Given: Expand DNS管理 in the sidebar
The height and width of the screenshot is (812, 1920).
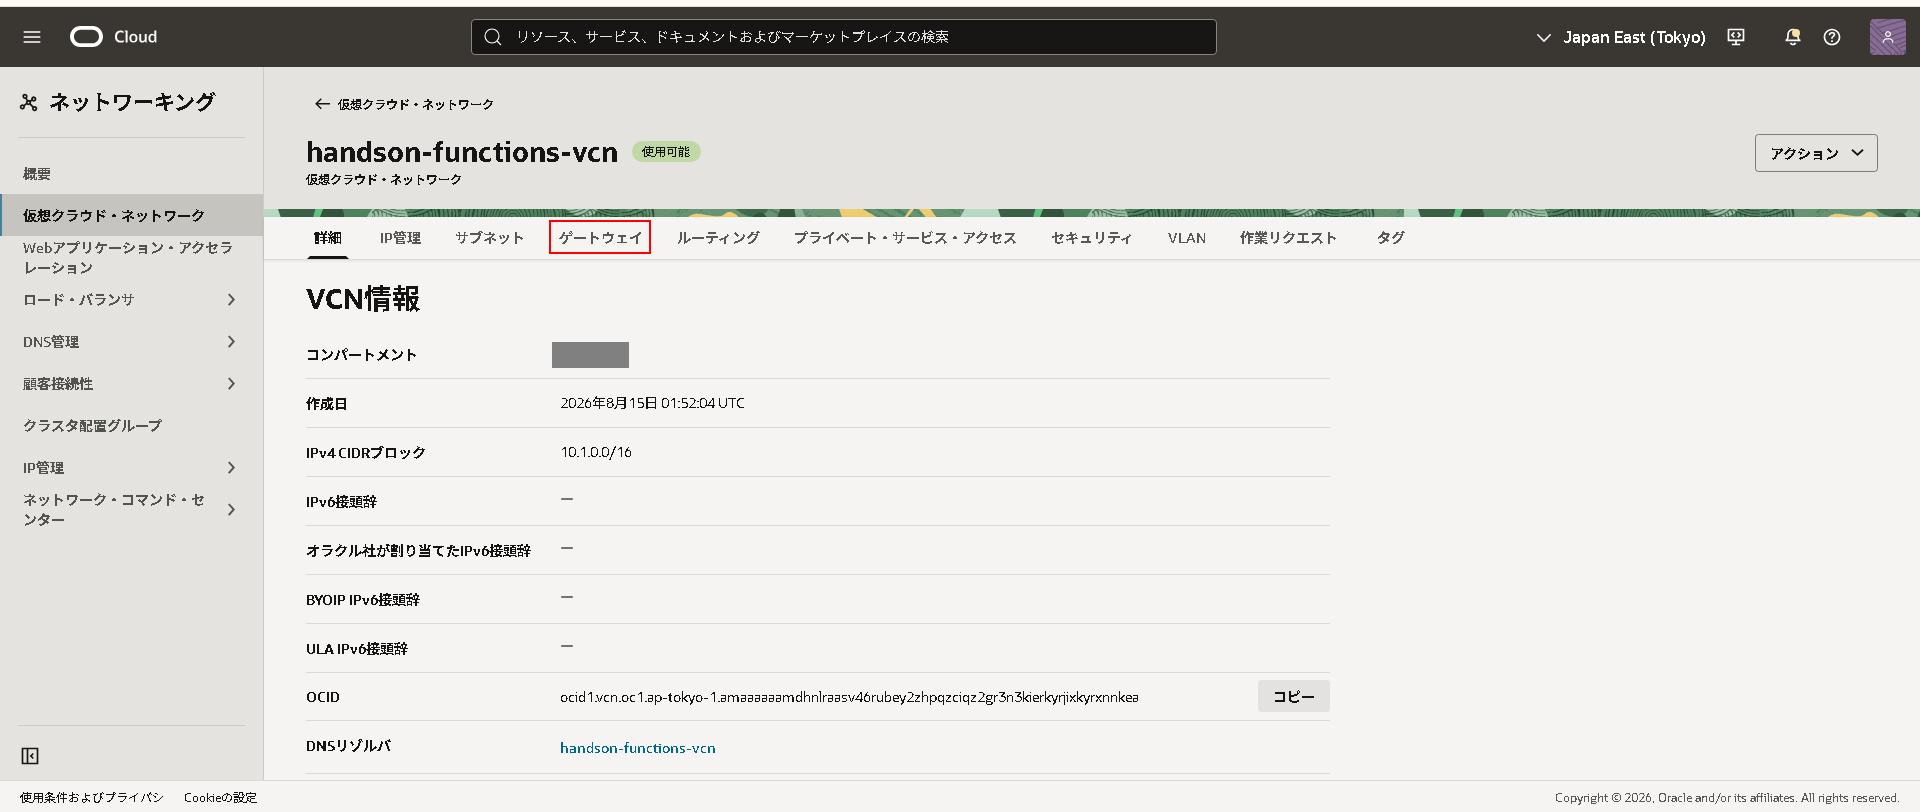Looking at the screenshot, I should click(231, 342).
